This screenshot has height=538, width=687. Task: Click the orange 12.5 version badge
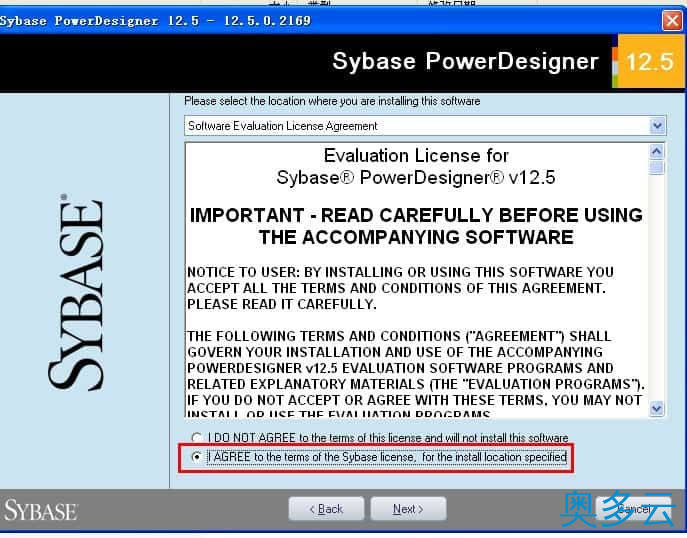649,61
